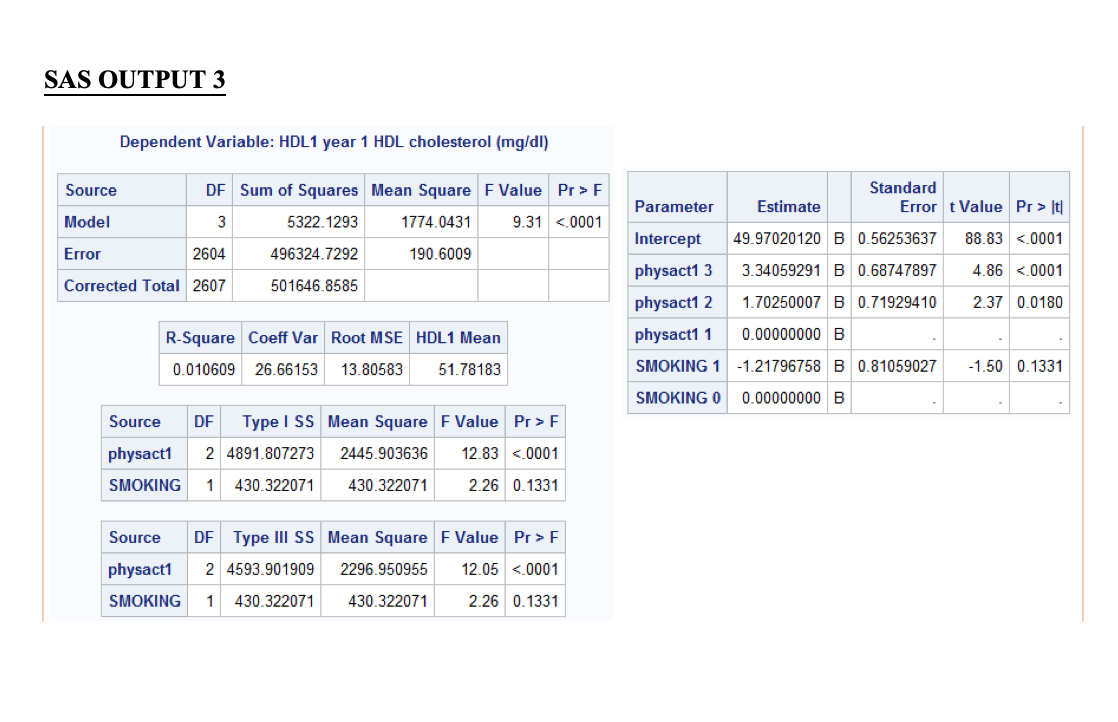
Task: Click t value 2.37
Action: click(x=988, y=302)
